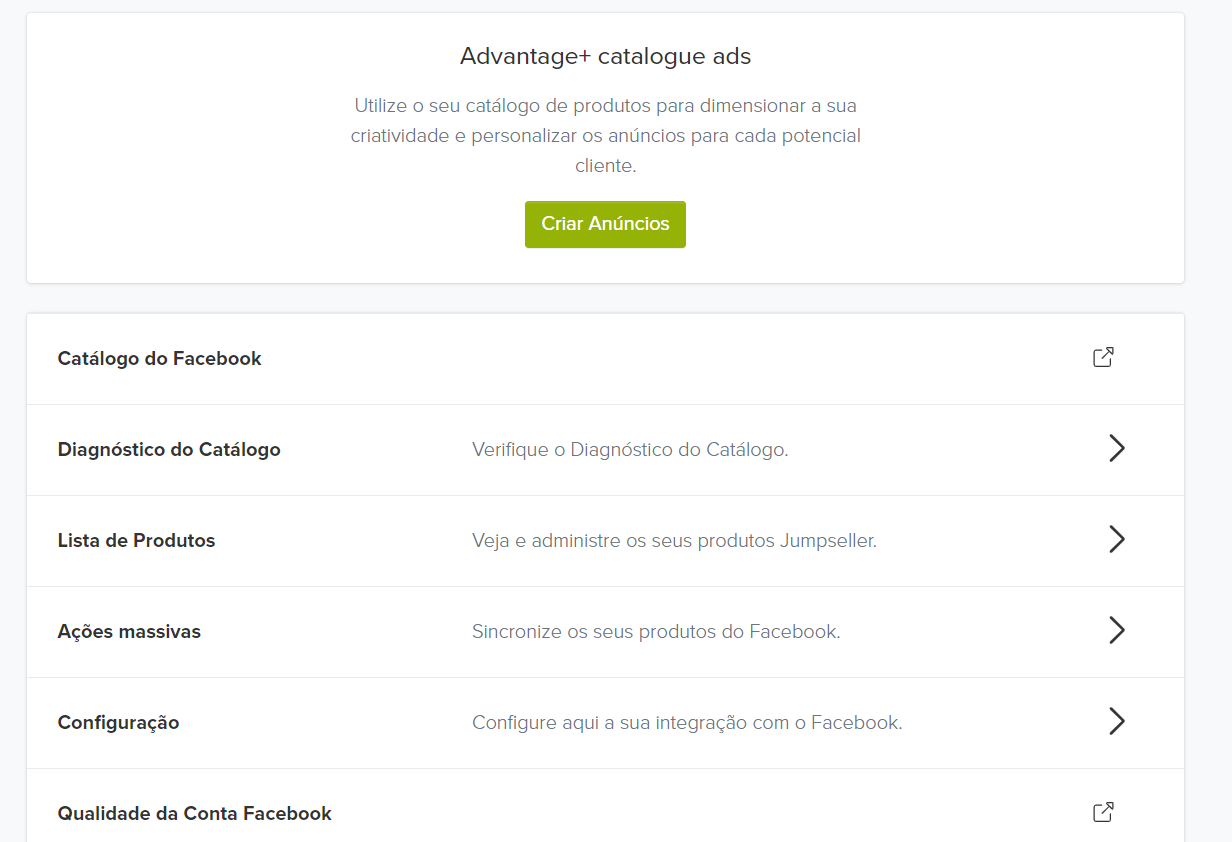Image resolution: width=1232 pixels, height=842 pixels.
Task: Select the Catálogo do Facebook label
Action: point(160,359)
